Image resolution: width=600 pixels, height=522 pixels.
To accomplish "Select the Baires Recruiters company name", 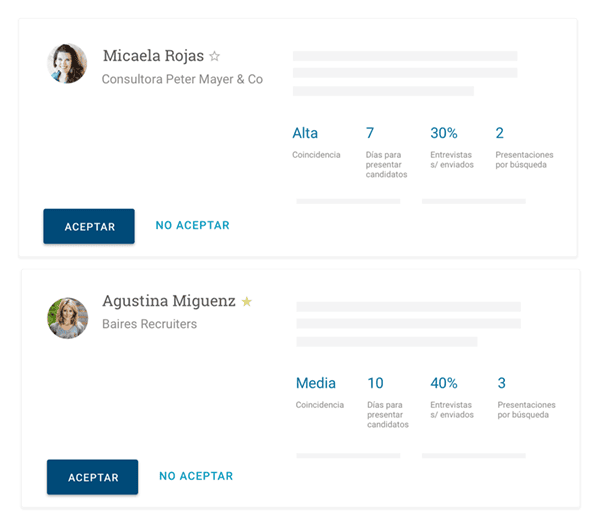I will pyautogui.click(x=149, y=324).
